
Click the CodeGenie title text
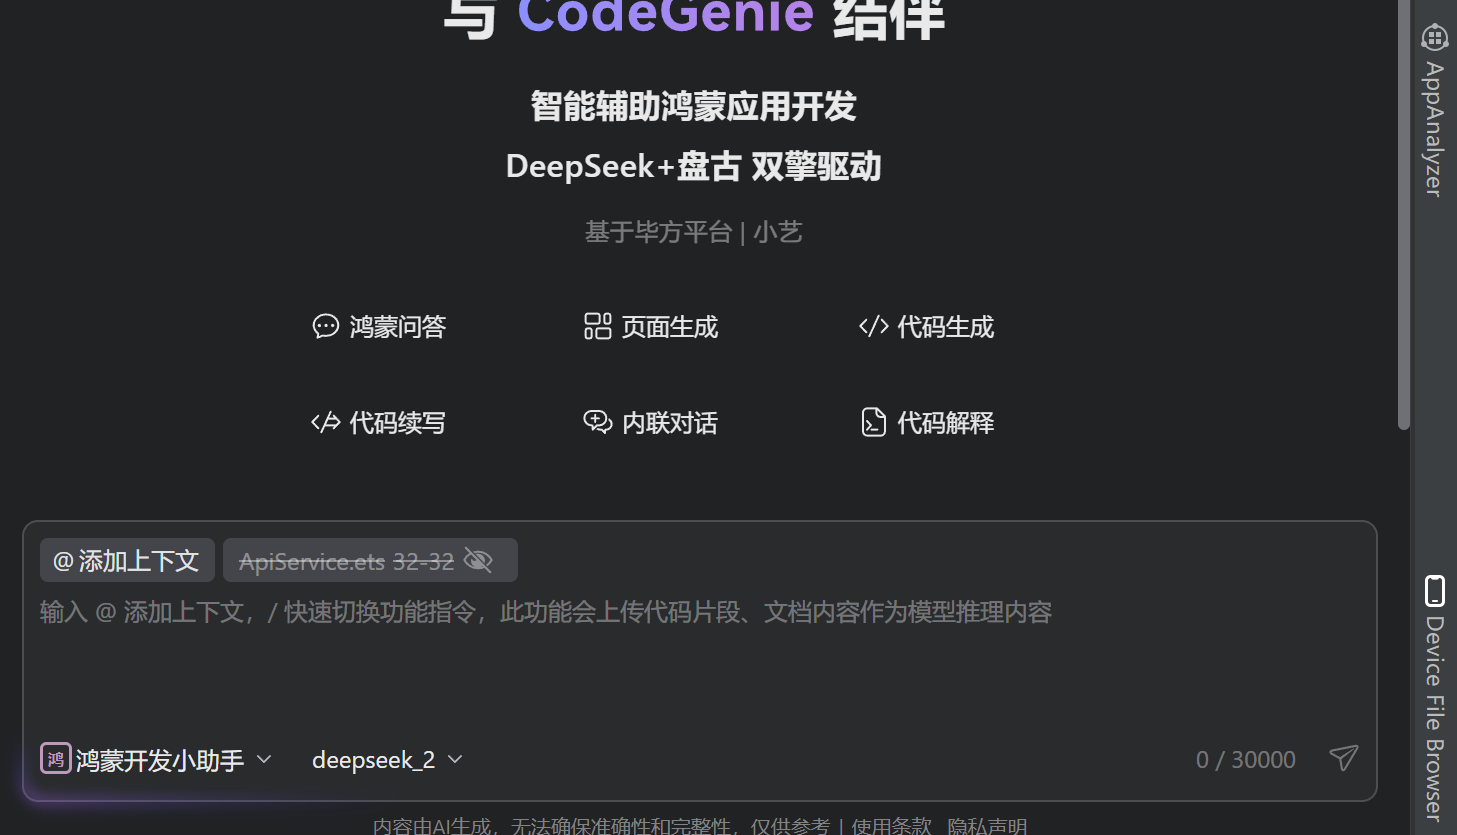pyautogui.click(x=666, y=16)
